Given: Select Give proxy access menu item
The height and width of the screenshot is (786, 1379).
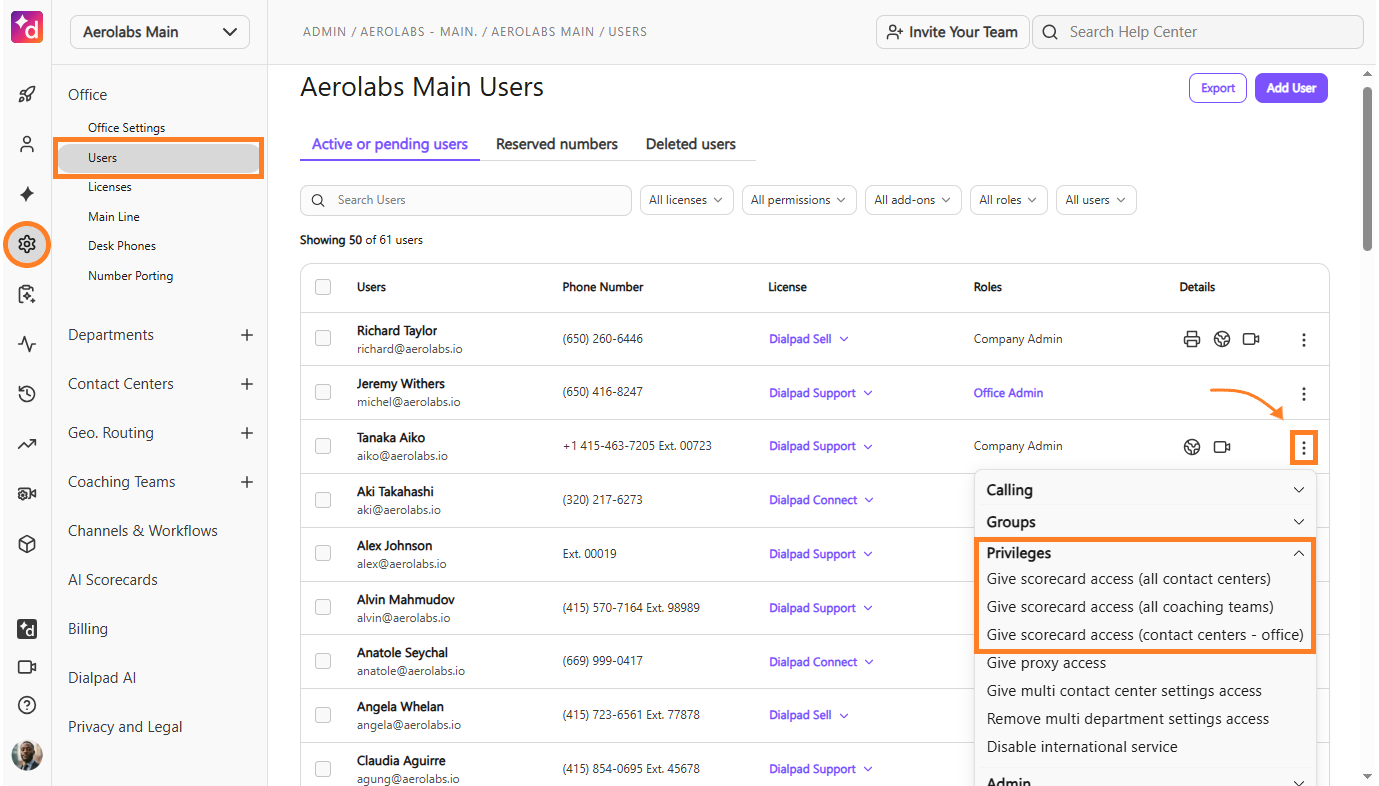Looking at the screenshot, I should [1046, 663].
